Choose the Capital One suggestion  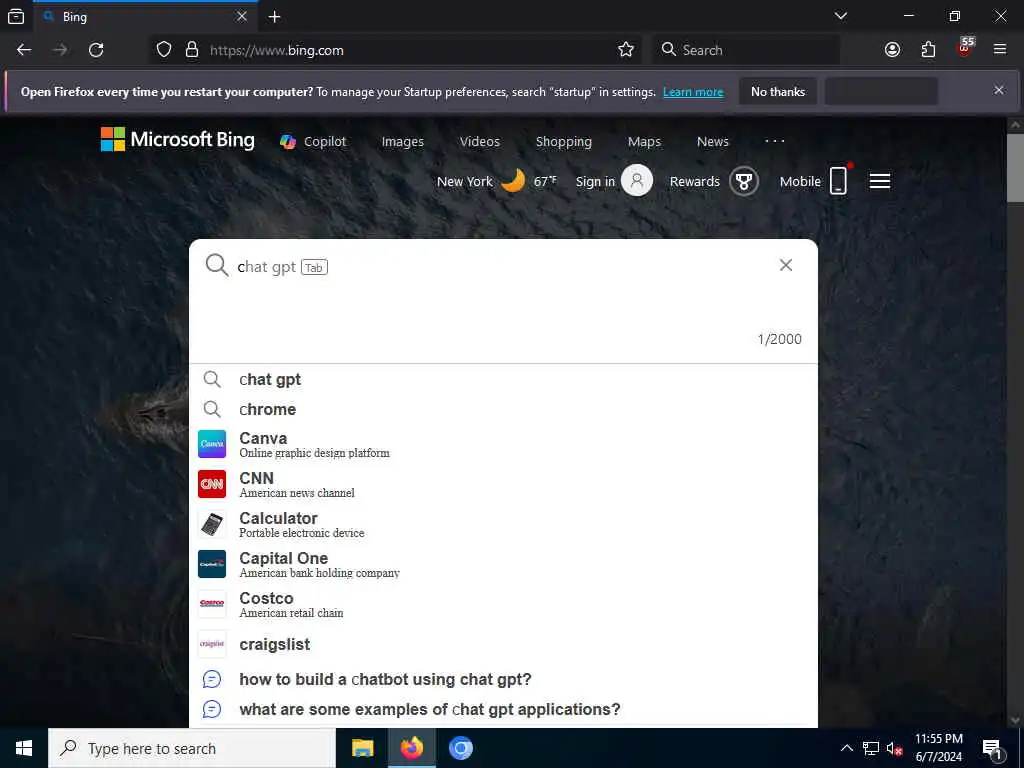503,564
